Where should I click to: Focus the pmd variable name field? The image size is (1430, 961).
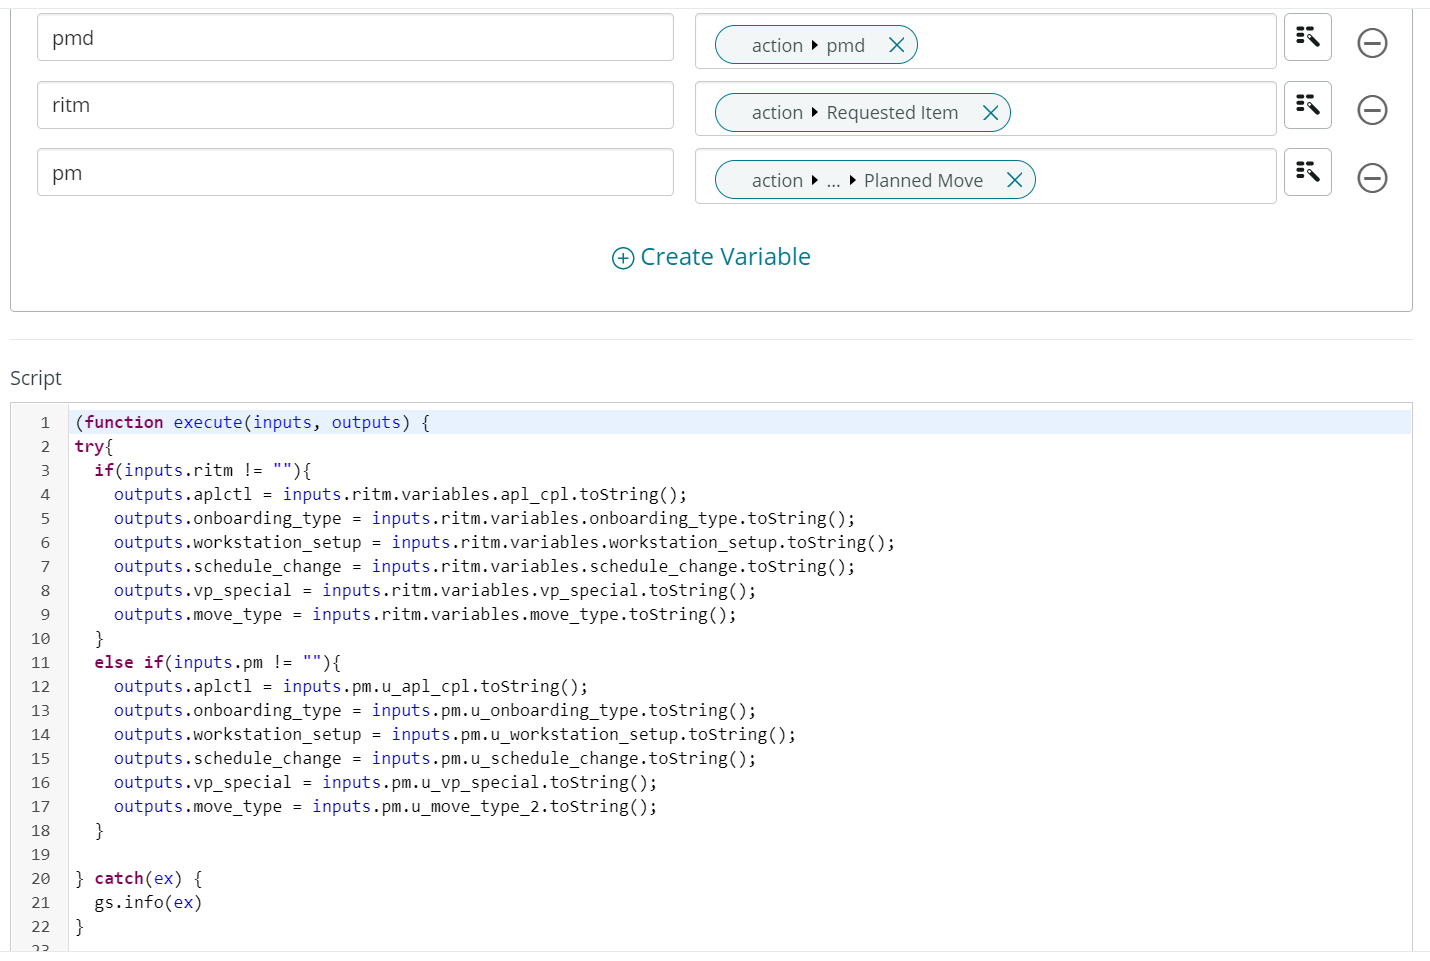coord(355,38)
